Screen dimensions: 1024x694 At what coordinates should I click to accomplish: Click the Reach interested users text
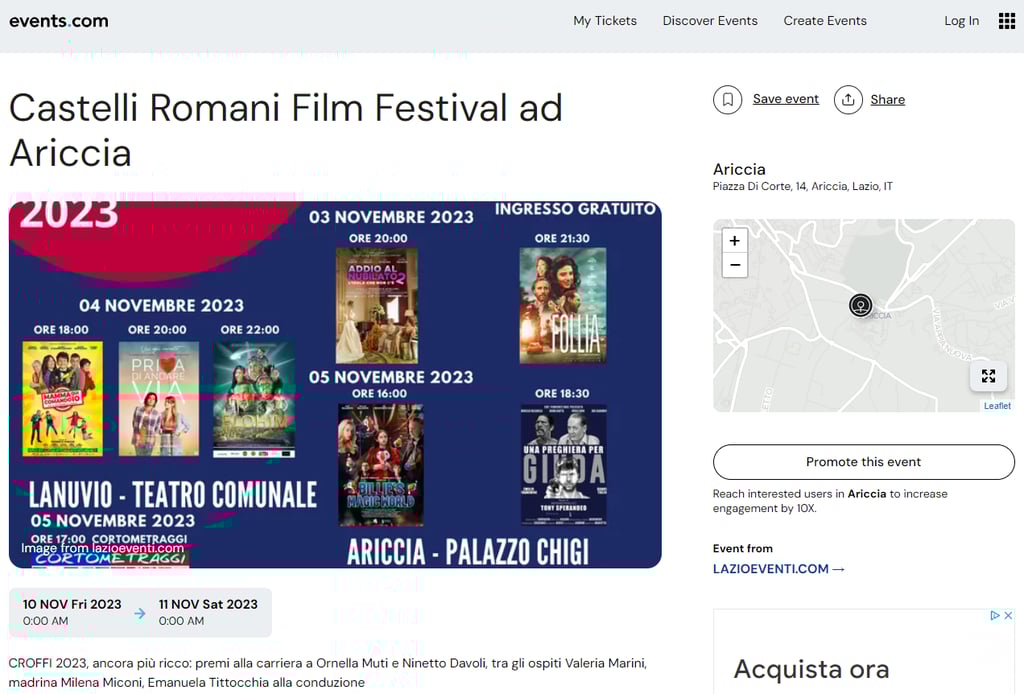point(830,501)
